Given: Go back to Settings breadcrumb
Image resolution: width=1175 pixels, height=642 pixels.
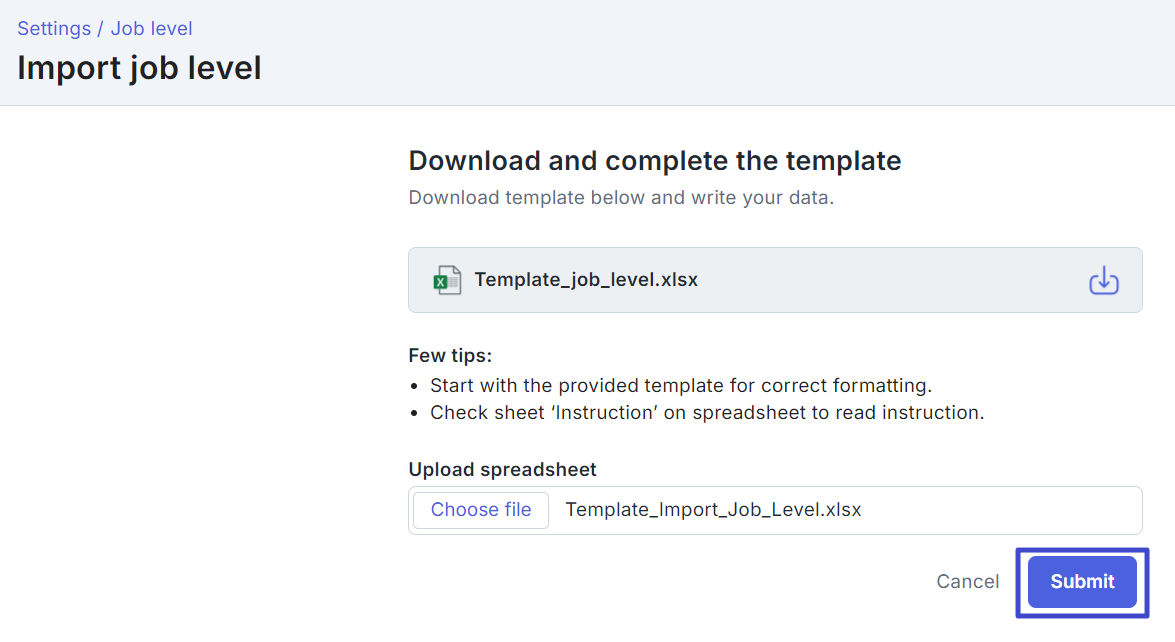Looking at the screenshot, I should [x=54, y=28].
